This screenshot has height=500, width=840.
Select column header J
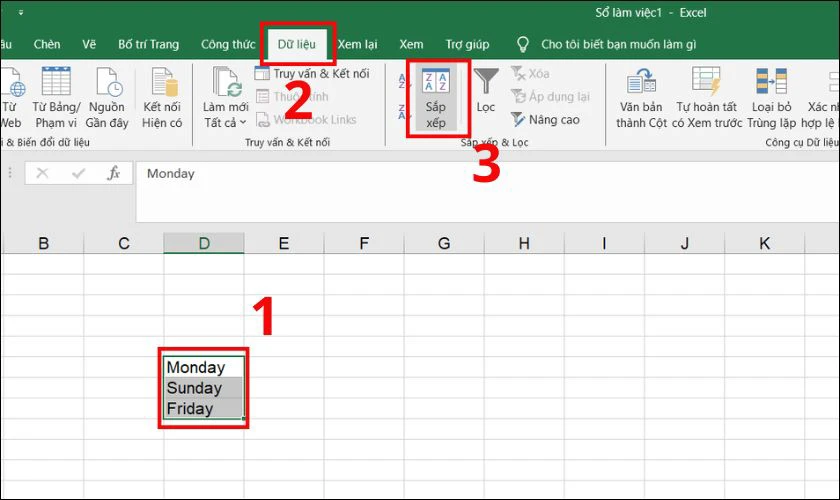click(x=684, y=243)
